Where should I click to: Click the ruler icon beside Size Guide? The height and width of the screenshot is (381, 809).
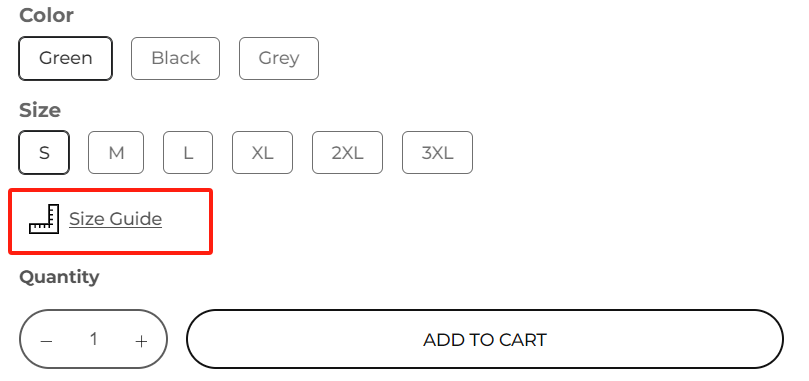(44, 219)
